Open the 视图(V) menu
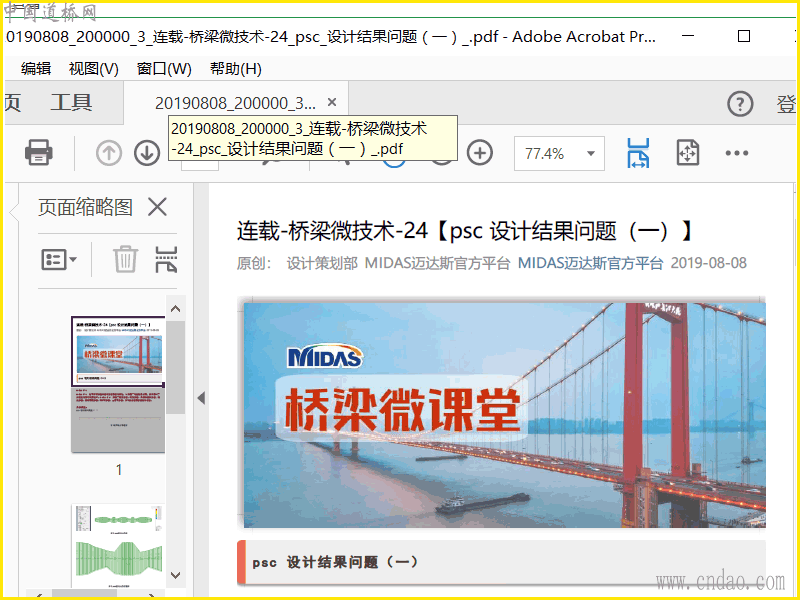Image resolution: width=800 pixels, height=600 pixels. (x=94, y=68)
